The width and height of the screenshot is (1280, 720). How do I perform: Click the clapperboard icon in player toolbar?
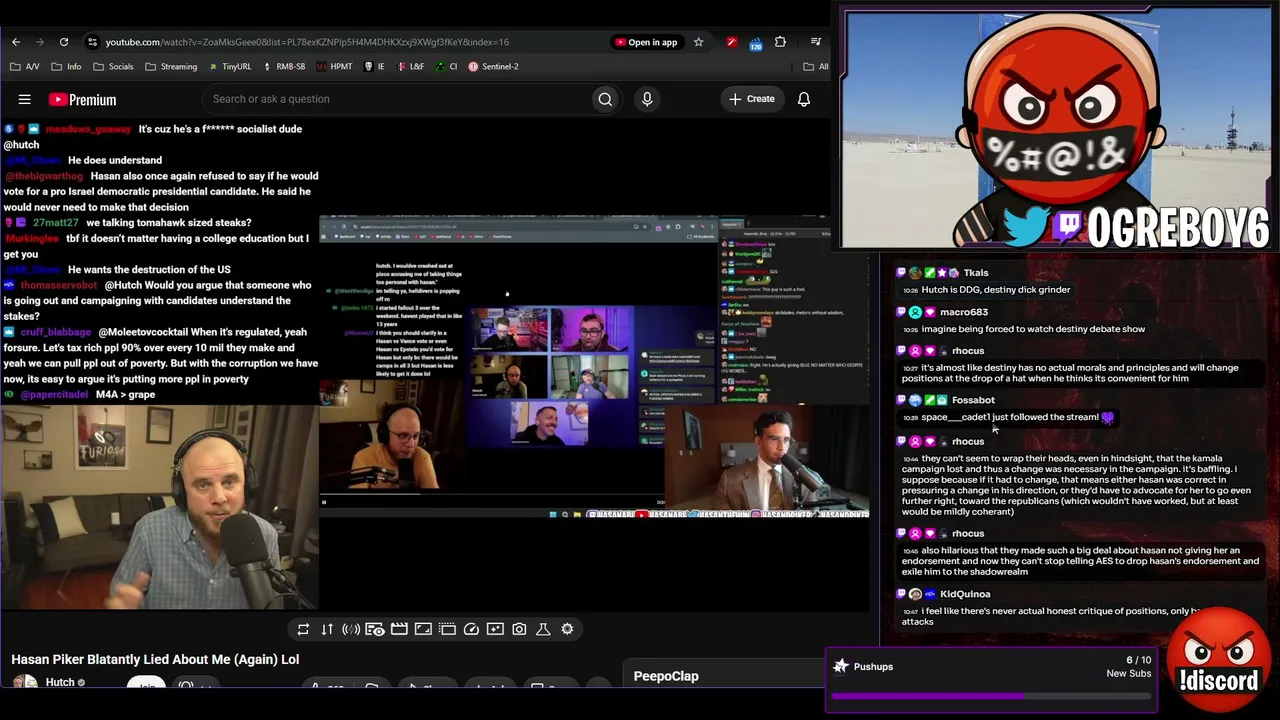click(399, 629)
